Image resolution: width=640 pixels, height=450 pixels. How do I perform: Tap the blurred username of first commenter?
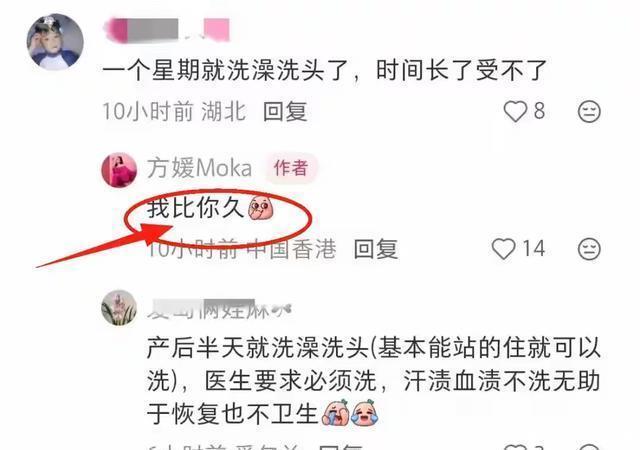coord(167,29)
